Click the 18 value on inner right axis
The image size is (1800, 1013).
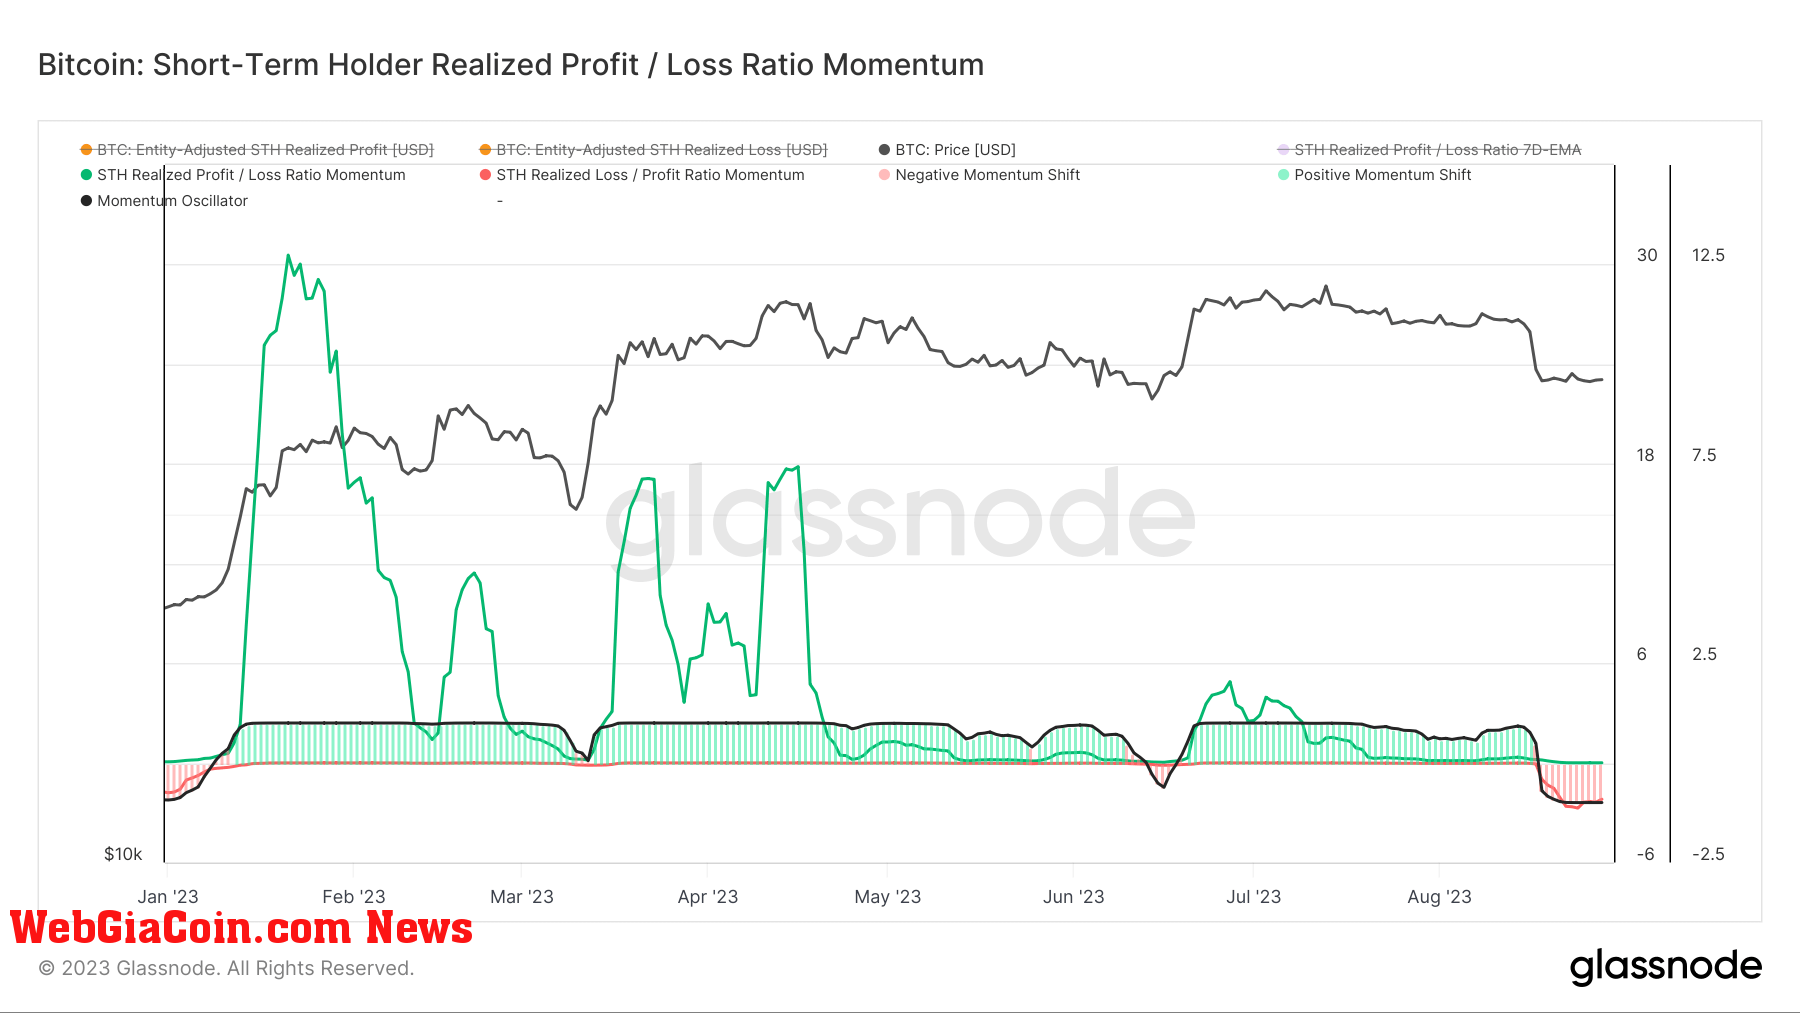[1646, 455]
